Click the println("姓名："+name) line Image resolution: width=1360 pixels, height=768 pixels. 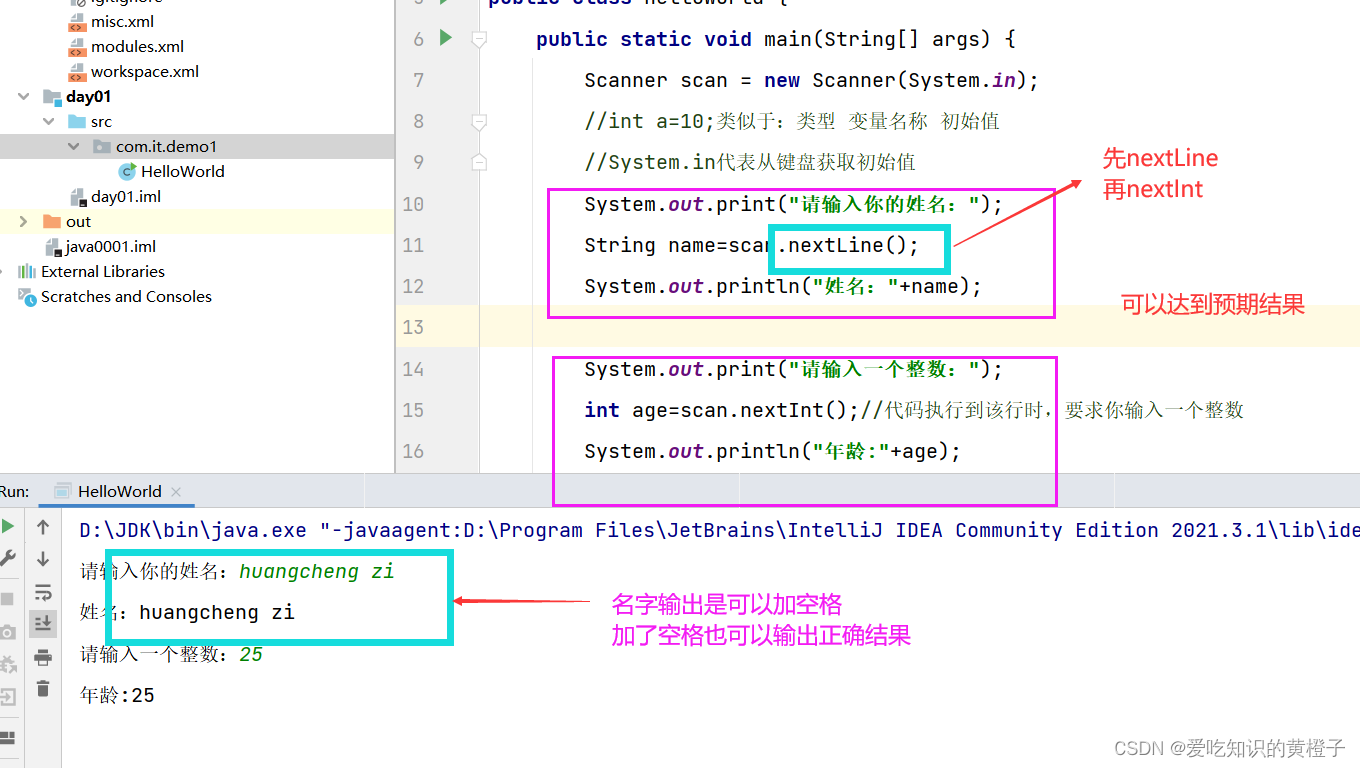coord(783,287)
